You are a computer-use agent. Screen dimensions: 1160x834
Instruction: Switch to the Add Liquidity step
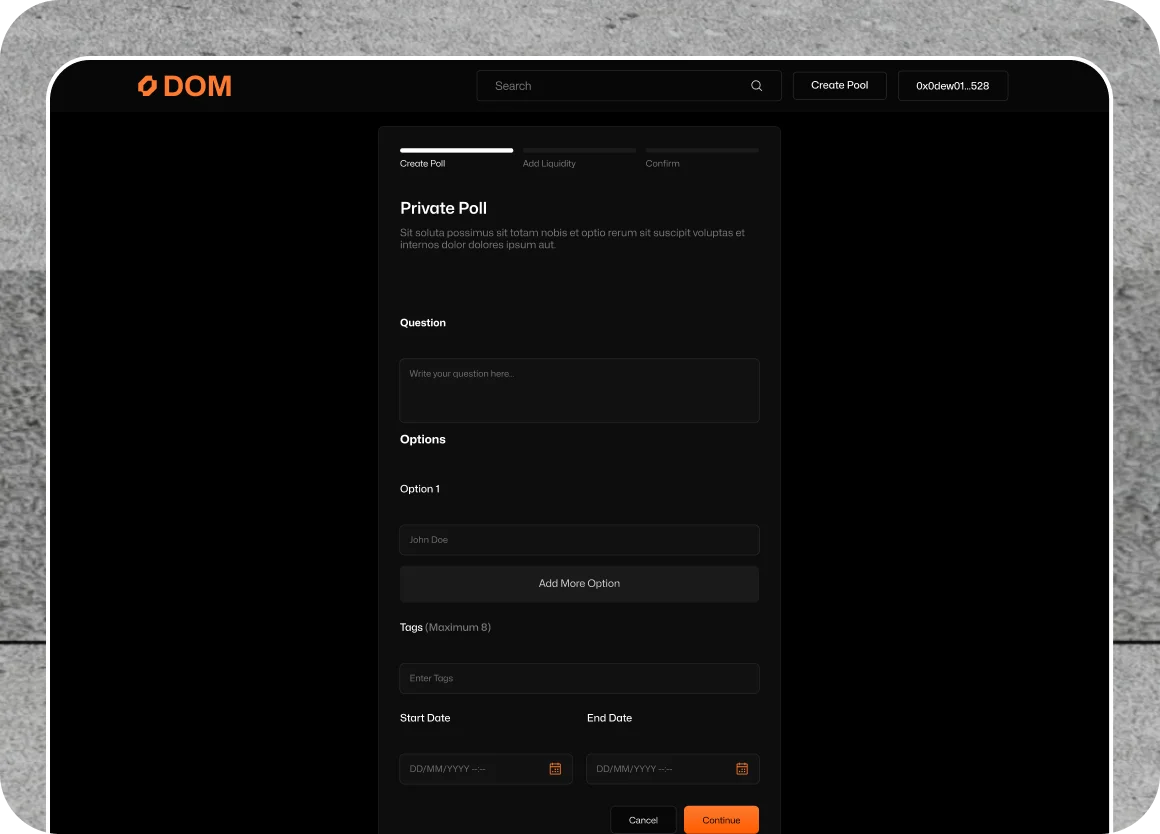[x=549, y=164]
